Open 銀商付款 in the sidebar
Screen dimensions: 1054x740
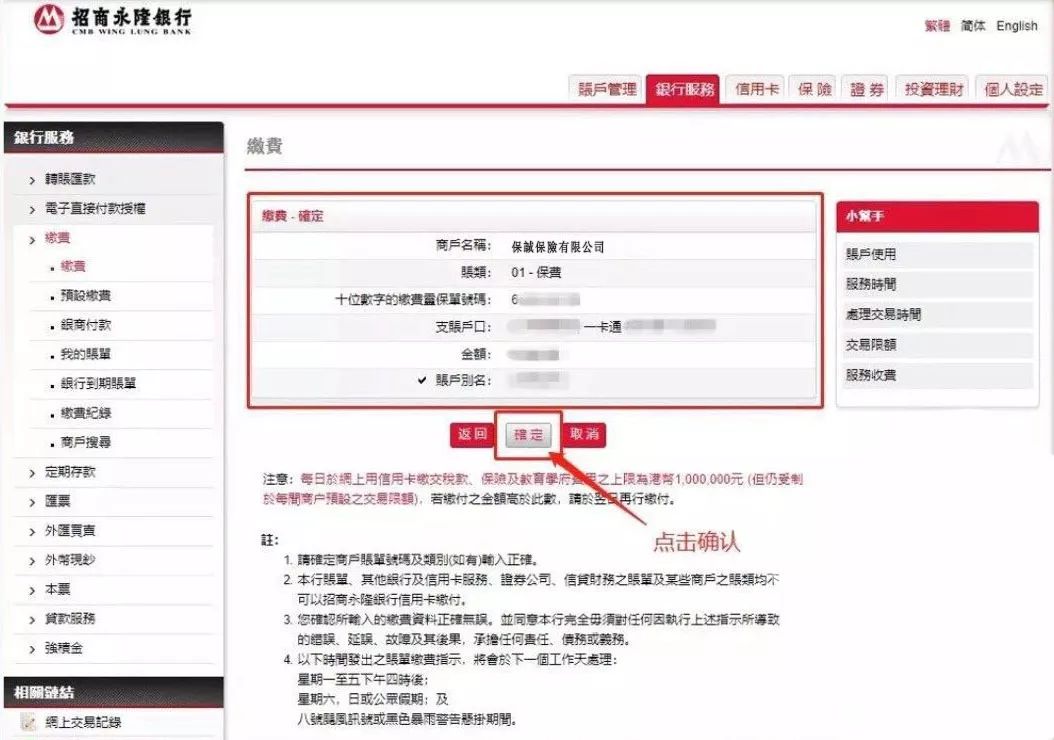85,325
